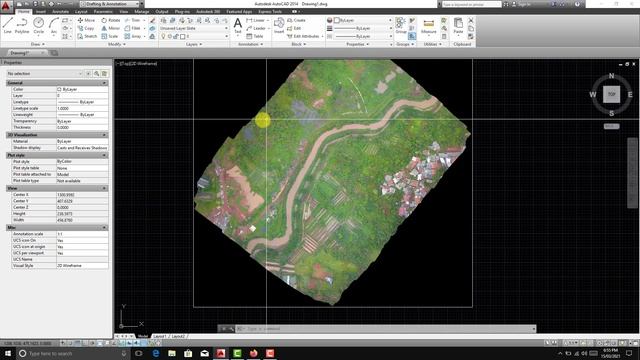Open the Unsaved Layer State dropdown

(x=194, y=28)
